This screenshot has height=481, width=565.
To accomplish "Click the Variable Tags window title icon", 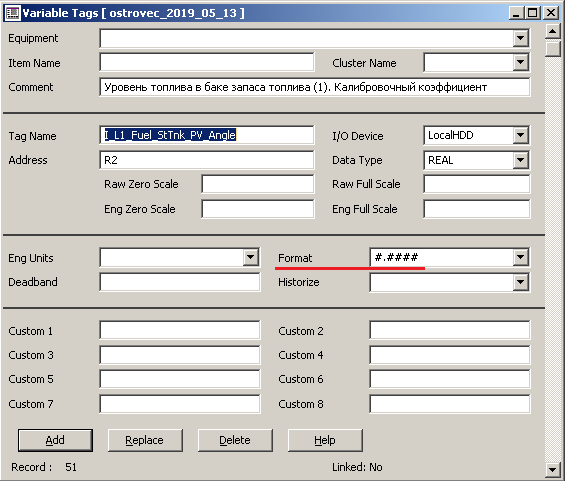I will pyautogui.click(x=13, y=13).
